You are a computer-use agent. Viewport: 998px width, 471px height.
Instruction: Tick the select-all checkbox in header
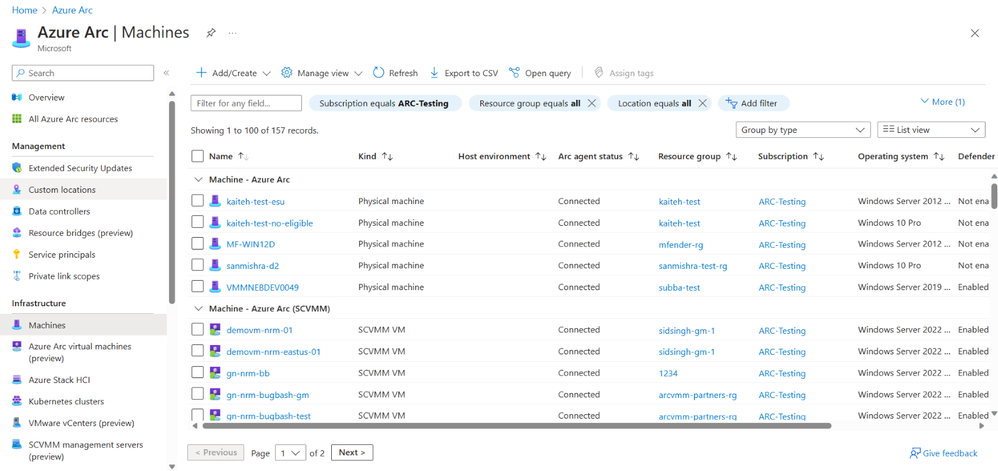[198, 156]
